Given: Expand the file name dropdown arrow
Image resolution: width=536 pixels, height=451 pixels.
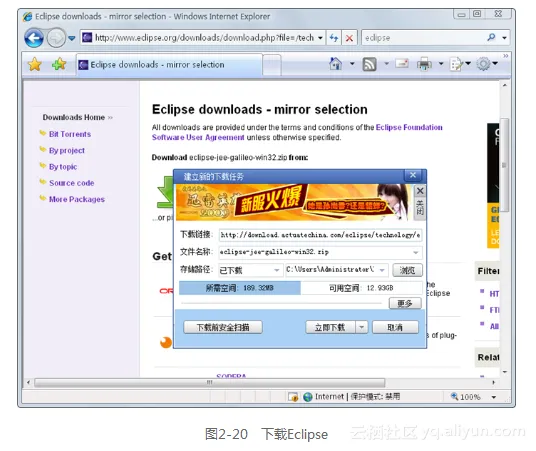Looking at the screenshot, I should coord(415,253).
